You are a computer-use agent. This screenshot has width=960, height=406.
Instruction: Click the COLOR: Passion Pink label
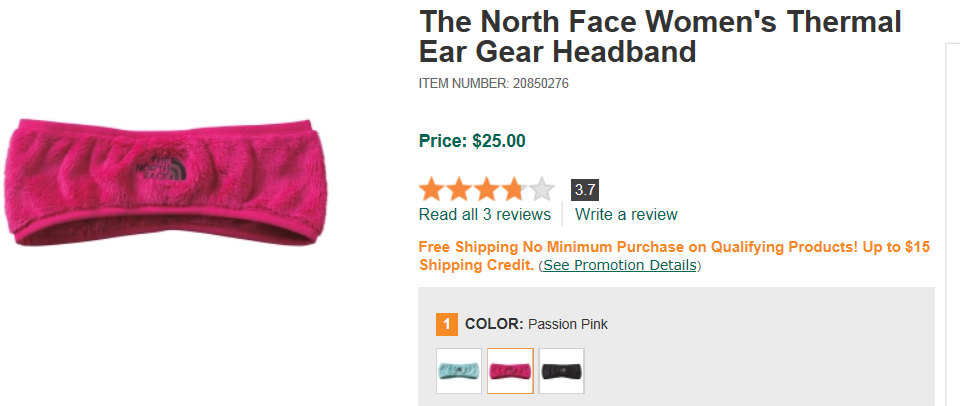536,324
